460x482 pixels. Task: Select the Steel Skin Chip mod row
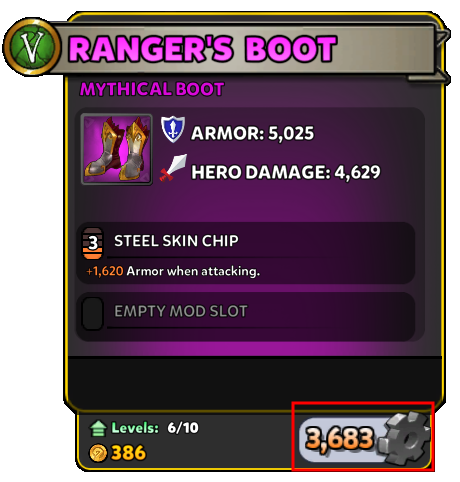pyautogui.click(x=246, y=253)
